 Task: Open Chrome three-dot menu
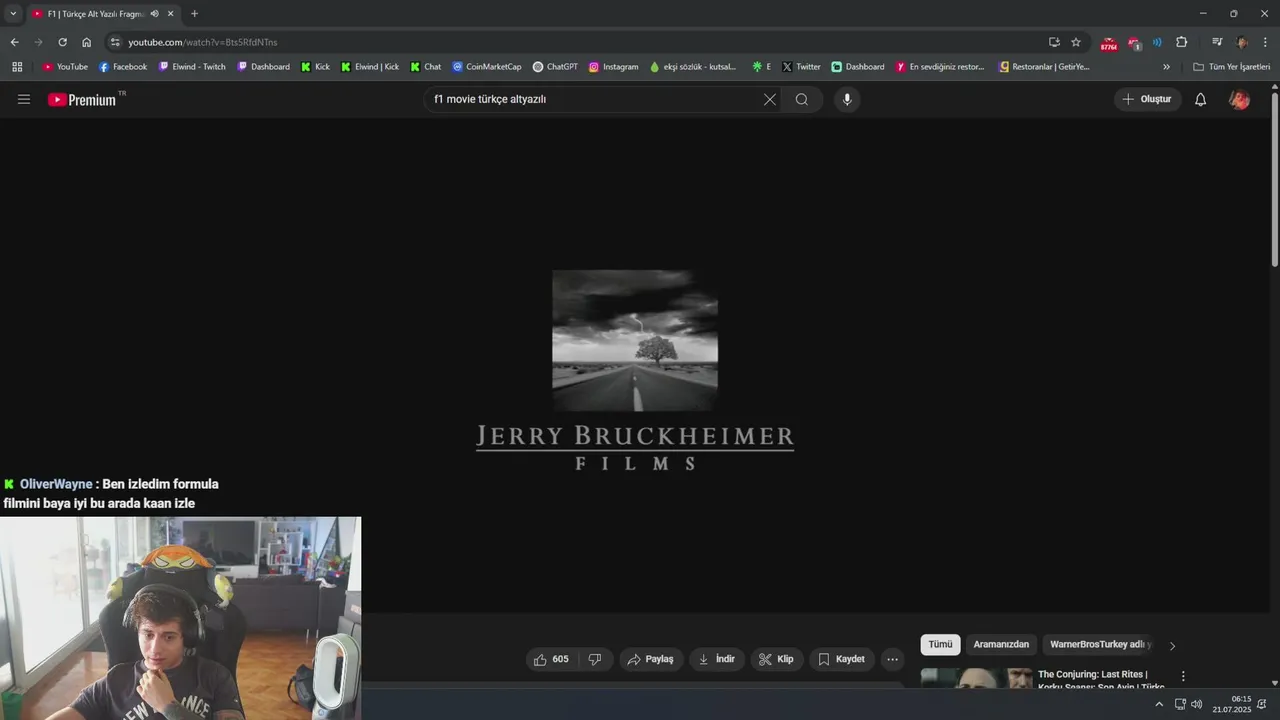(x=1265, y=42)
